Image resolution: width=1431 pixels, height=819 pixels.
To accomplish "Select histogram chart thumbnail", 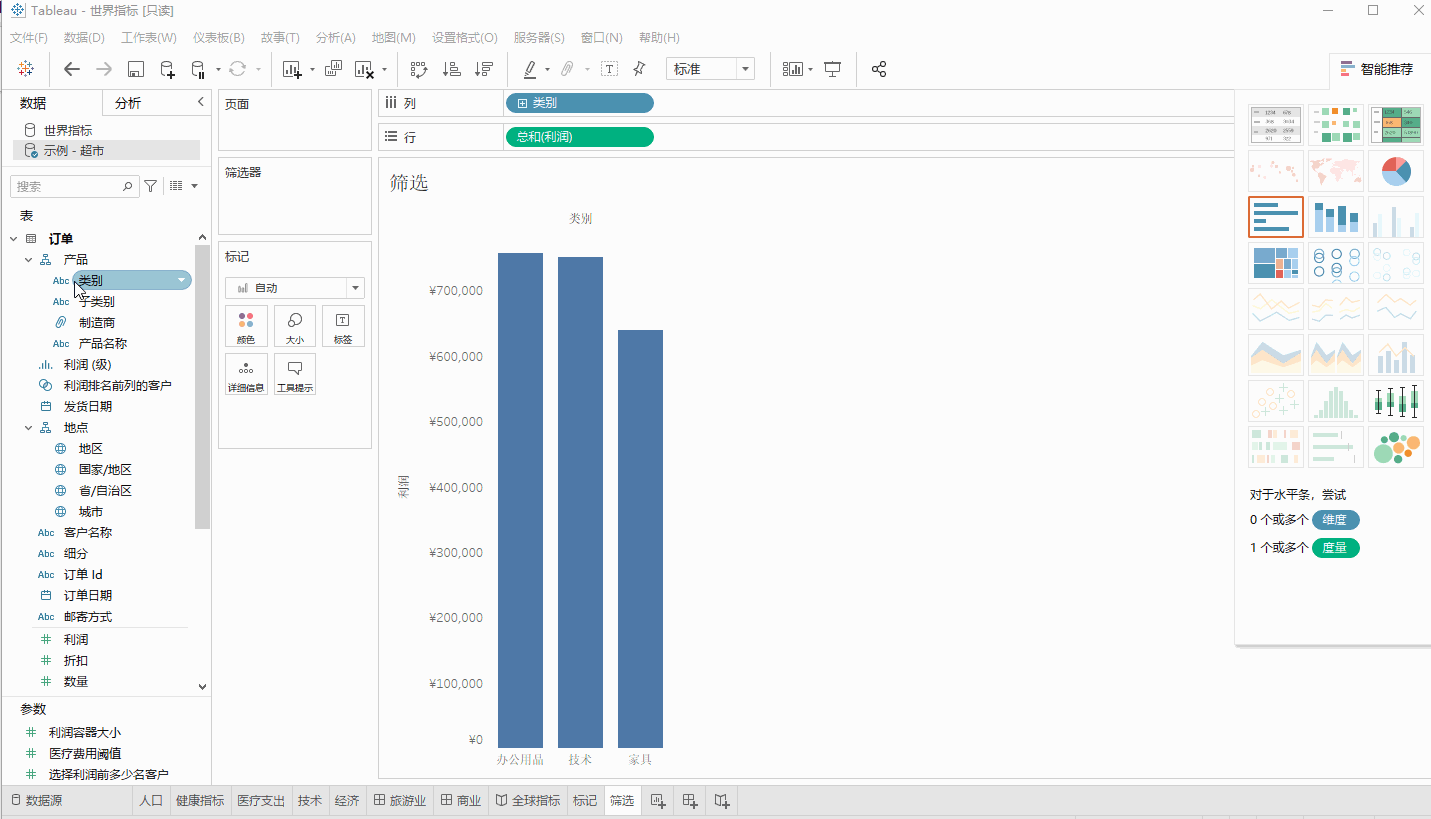I will (x=1336, y=401).
